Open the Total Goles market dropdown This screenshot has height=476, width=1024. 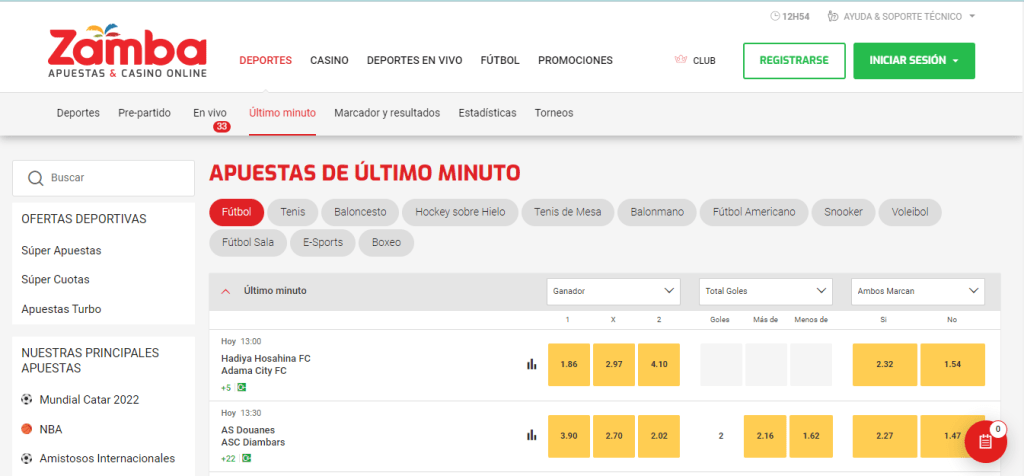(765, 291)
